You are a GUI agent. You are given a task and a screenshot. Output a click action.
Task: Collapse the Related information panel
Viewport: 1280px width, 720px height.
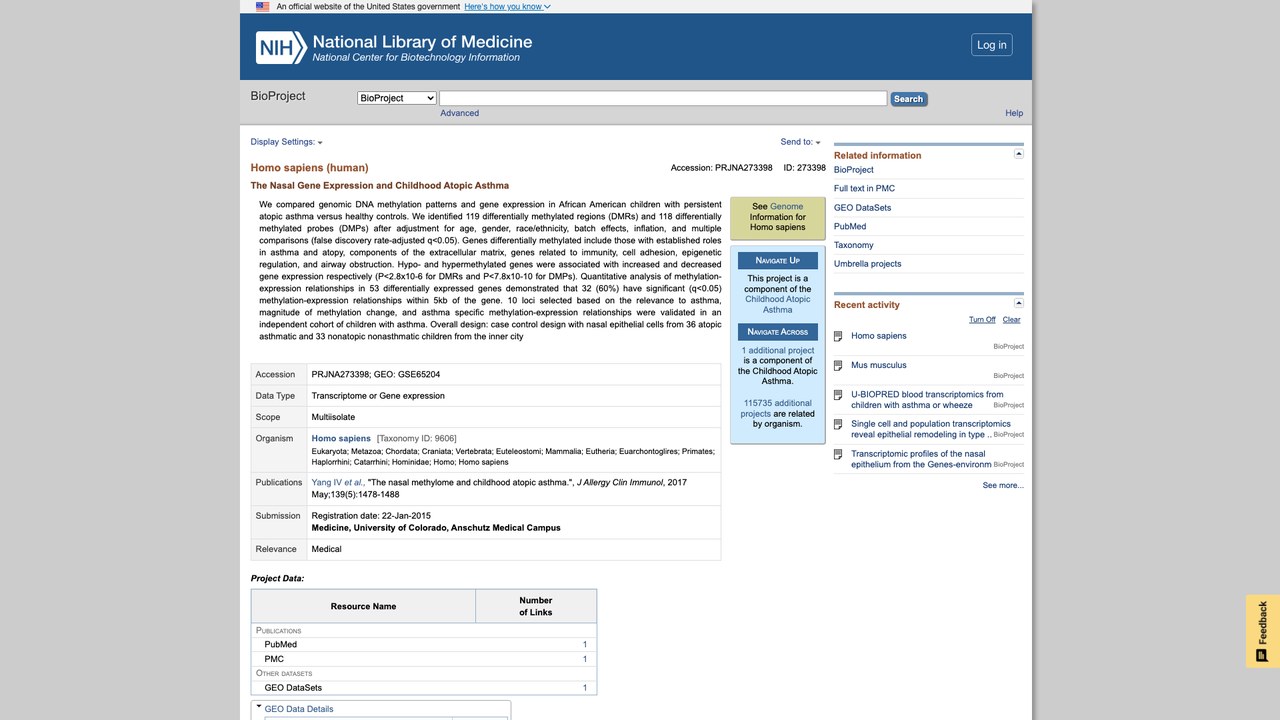pyautogui.click(x=1019, y=154)
